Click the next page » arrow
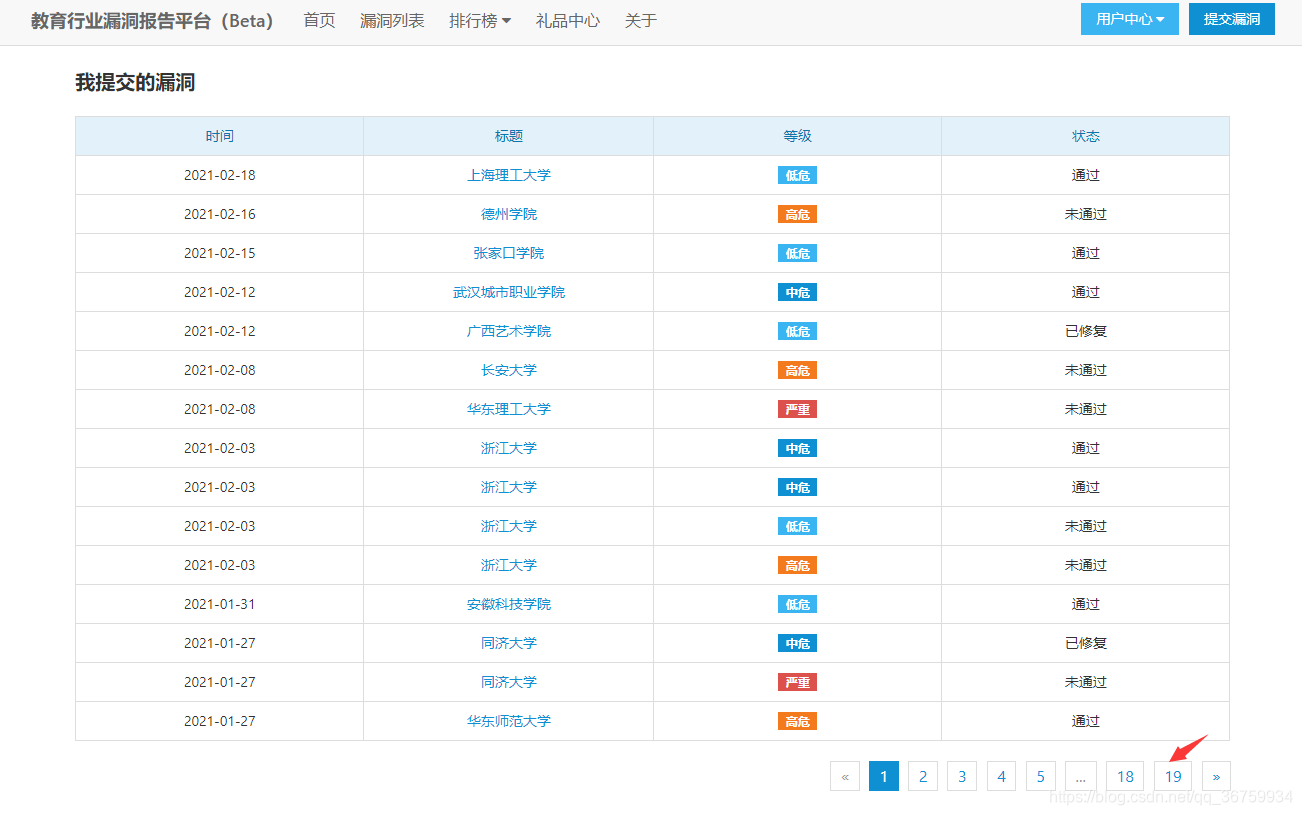The image size is (1302, 815). click(x=1216, y=776)
